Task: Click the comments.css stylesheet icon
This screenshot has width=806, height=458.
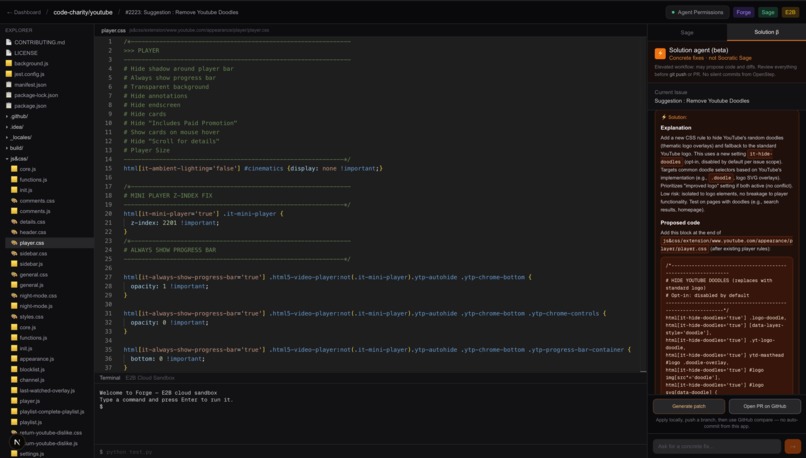Action: 14,200
